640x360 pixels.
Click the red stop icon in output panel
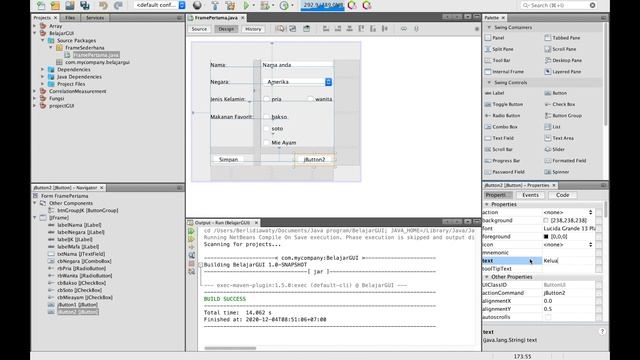(x=191, y=264)
